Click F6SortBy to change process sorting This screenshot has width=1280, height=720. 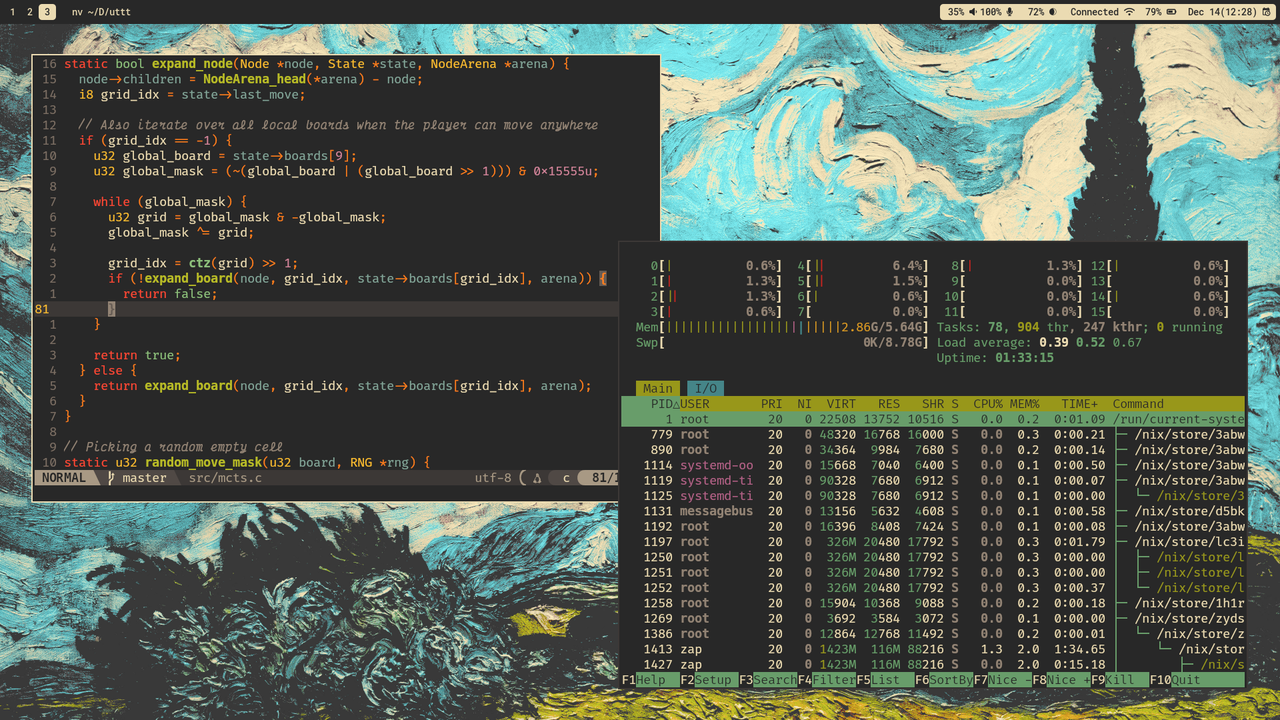(x=944, y=679)
